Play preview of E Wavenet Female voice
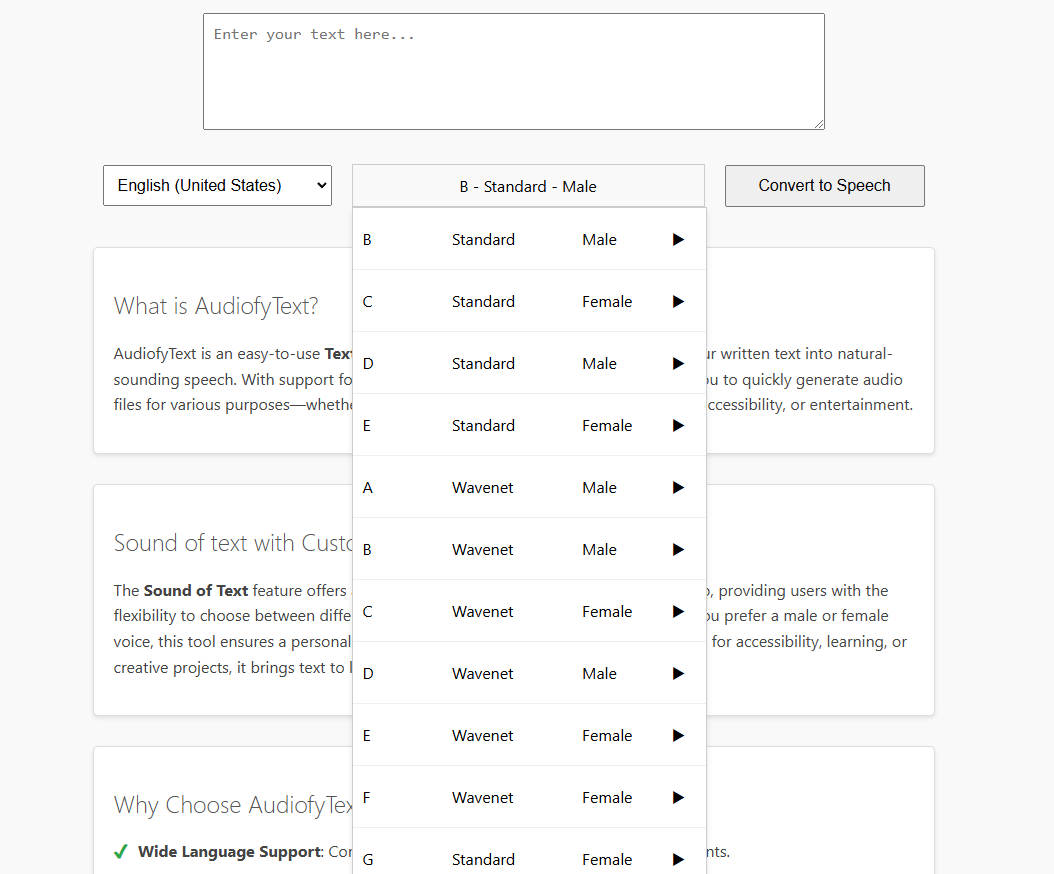The width and height of the screenshot is (1054, 874). (x=678, y=736)
